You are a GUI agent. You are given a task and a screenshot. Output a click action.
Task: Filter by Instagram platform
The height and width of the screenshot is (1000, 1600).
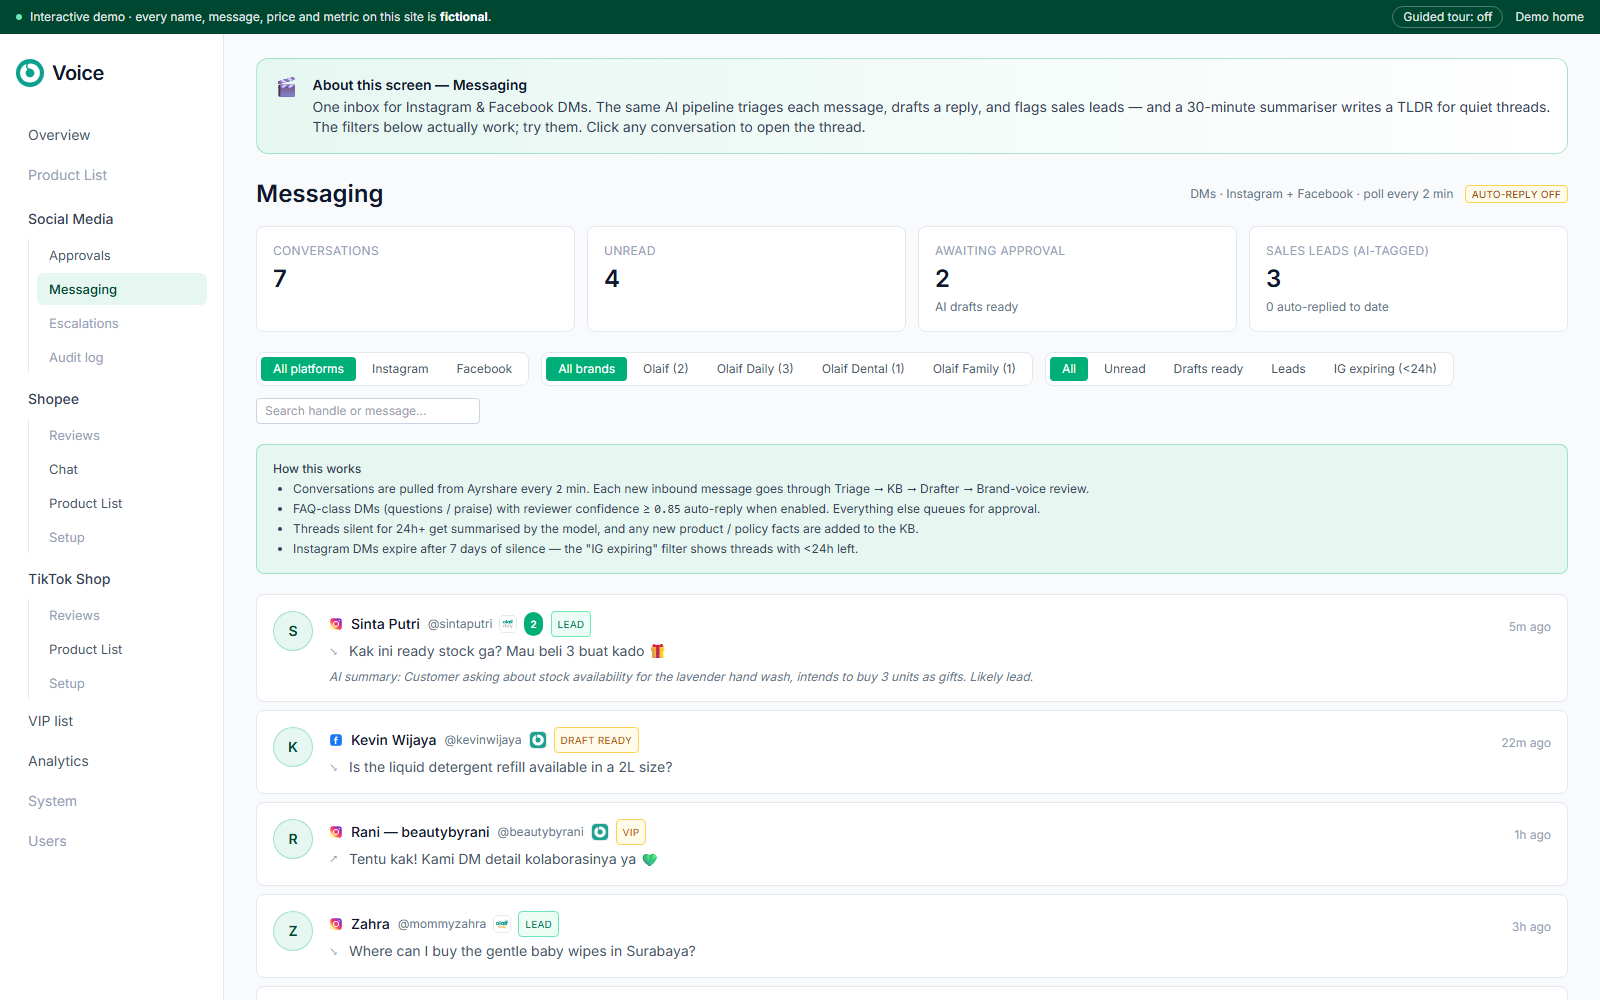tap(400, 369)
